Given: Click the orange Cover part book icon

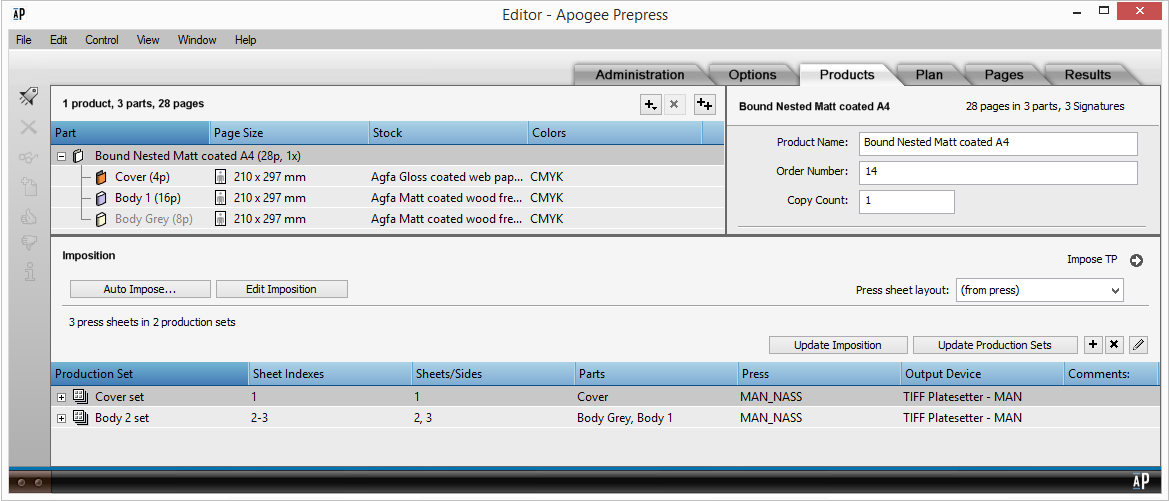Looking at the screenshot, I should pyautogui.click(x=102, y=178).
